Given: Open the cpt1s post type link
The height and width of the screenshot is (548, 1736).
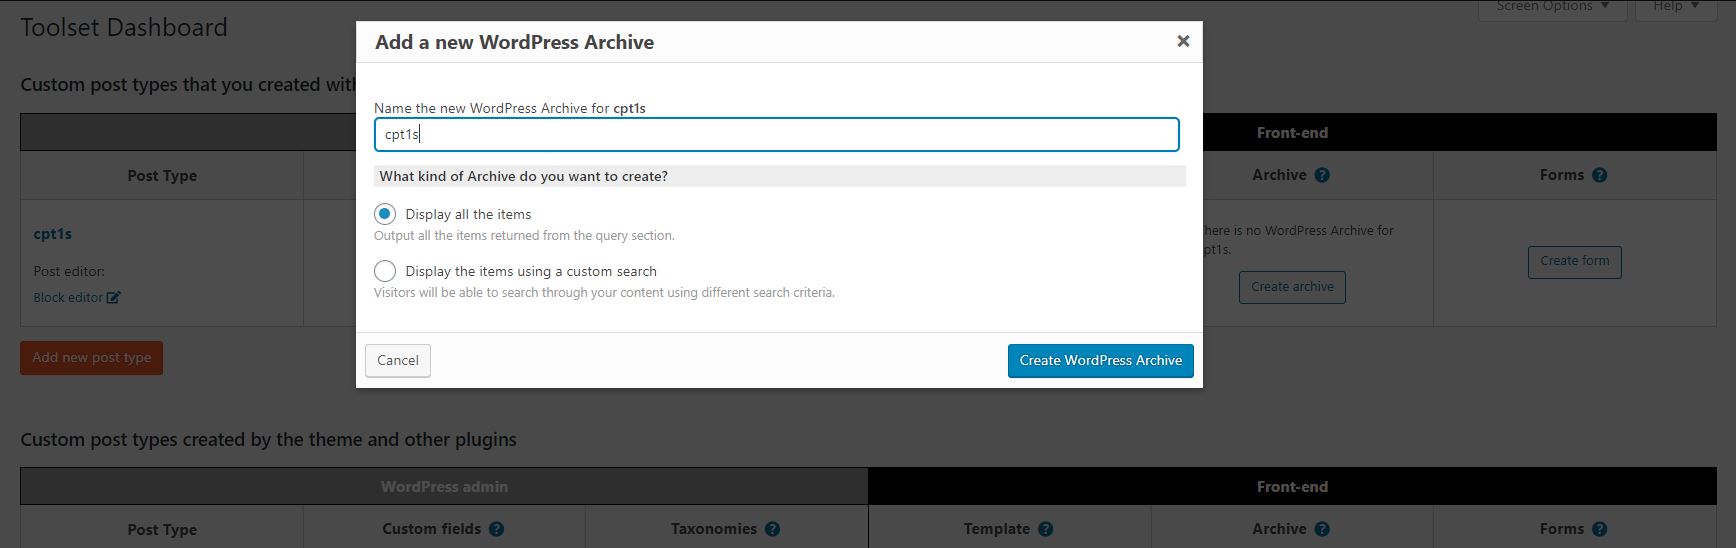Looking at the screenshot, I should (x=53, y=233).
